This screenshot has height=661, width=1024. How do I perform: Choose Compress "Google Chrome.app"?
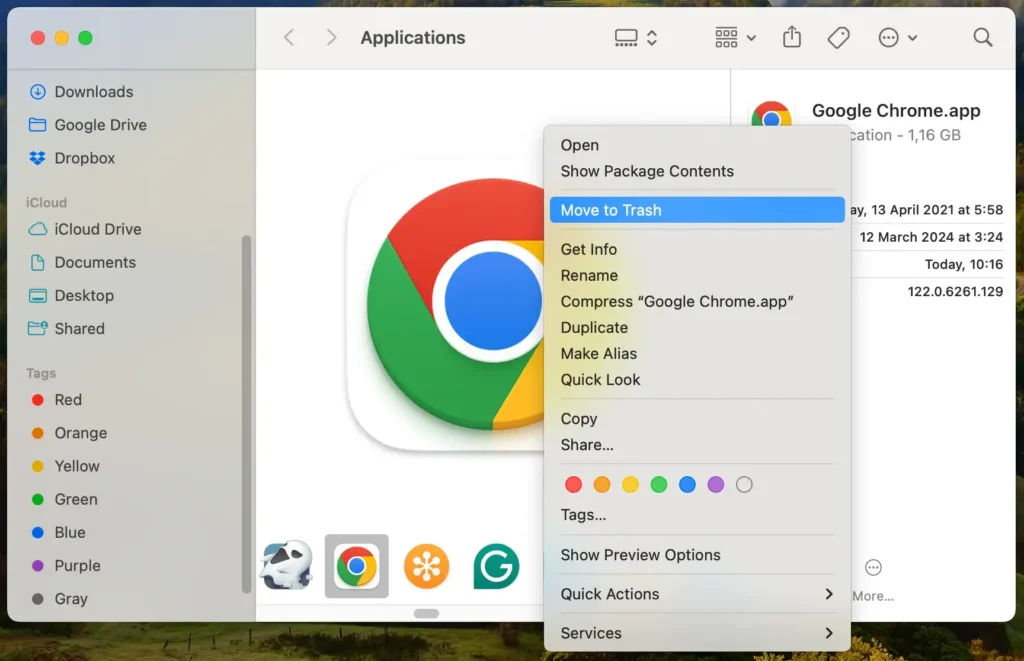[x=697, y=302]
